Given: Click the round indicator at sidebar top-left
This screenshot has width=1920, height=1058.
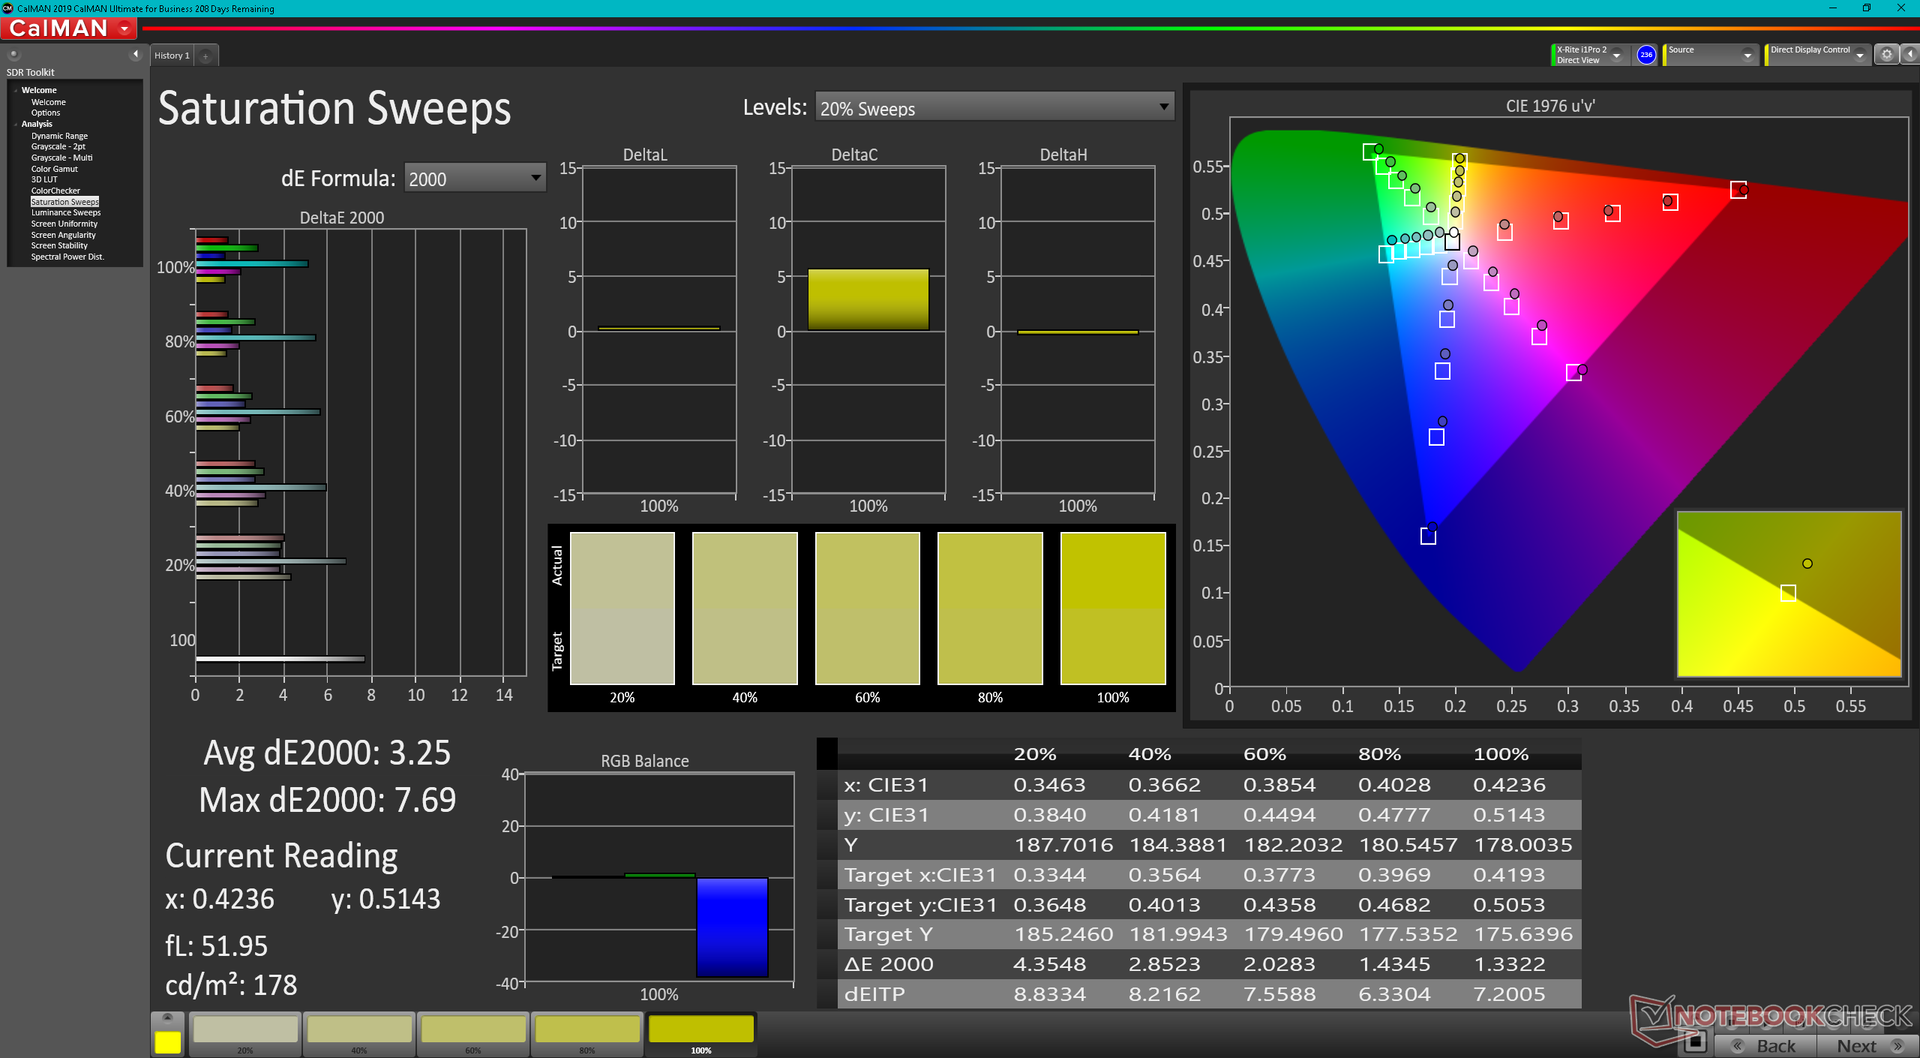Looking at the screenshot, I should (14, 54).
